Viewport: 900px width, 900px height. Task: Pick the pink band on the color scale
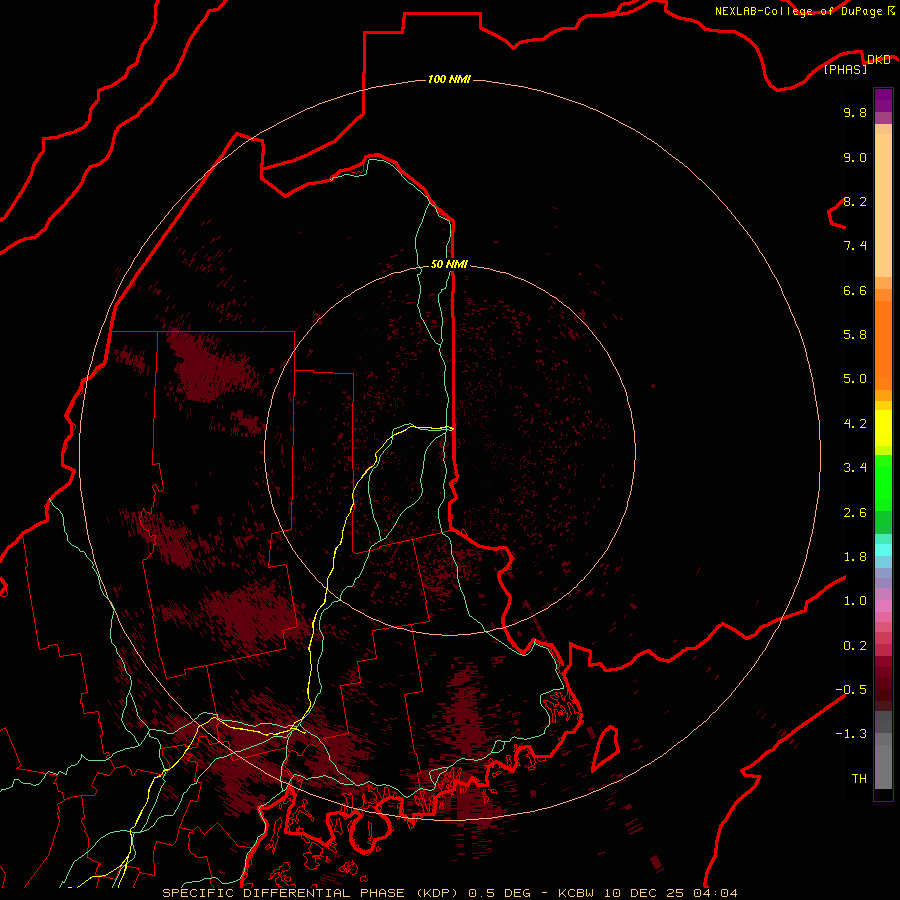pos(883,606)
